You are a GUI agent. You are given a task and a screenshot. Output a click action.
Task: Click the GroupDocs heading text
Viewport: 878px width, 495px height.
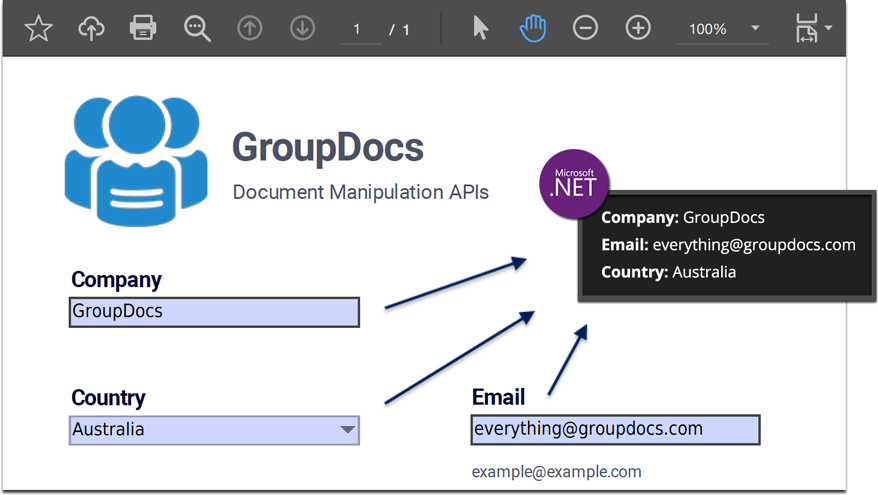tap(328, 148)
